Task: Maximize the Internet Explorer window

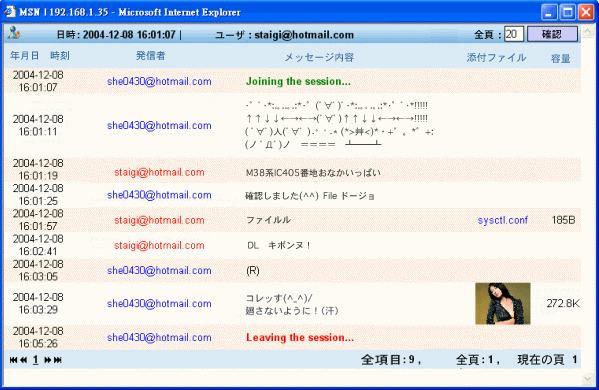Action: tap(568, 12)
